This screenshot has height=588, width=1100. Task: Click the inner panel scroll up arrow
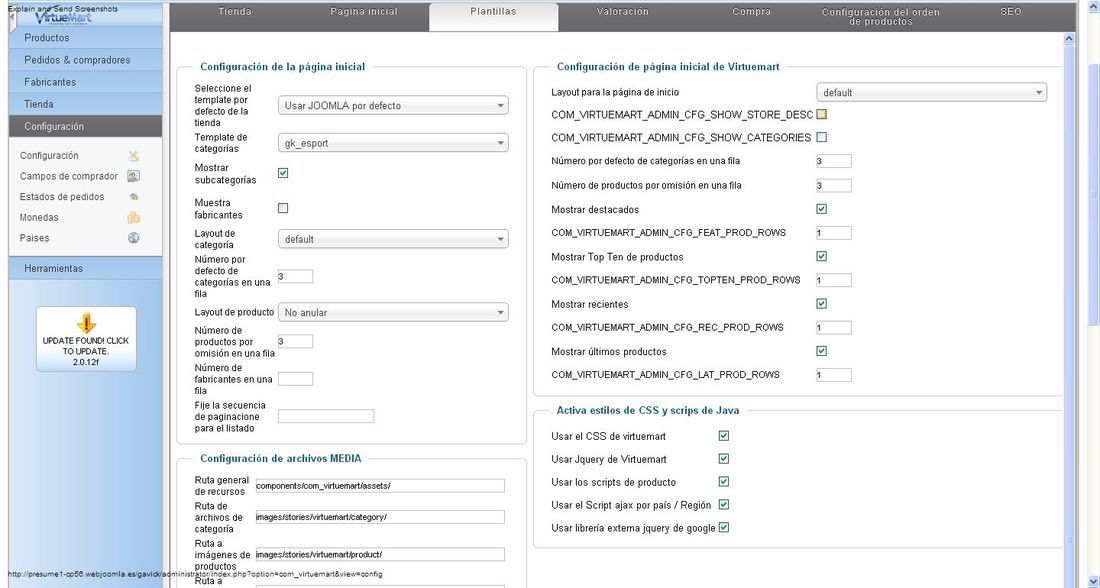[x=1069, y=39]
